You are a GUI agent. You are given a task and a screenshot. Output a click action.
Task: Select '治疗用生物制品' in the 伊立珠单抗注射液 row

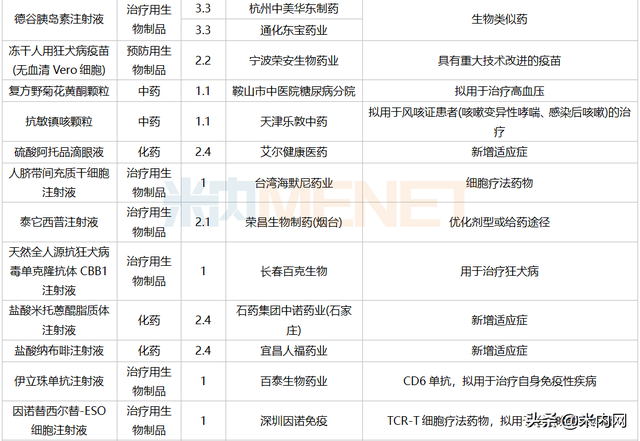pos(149,381)
